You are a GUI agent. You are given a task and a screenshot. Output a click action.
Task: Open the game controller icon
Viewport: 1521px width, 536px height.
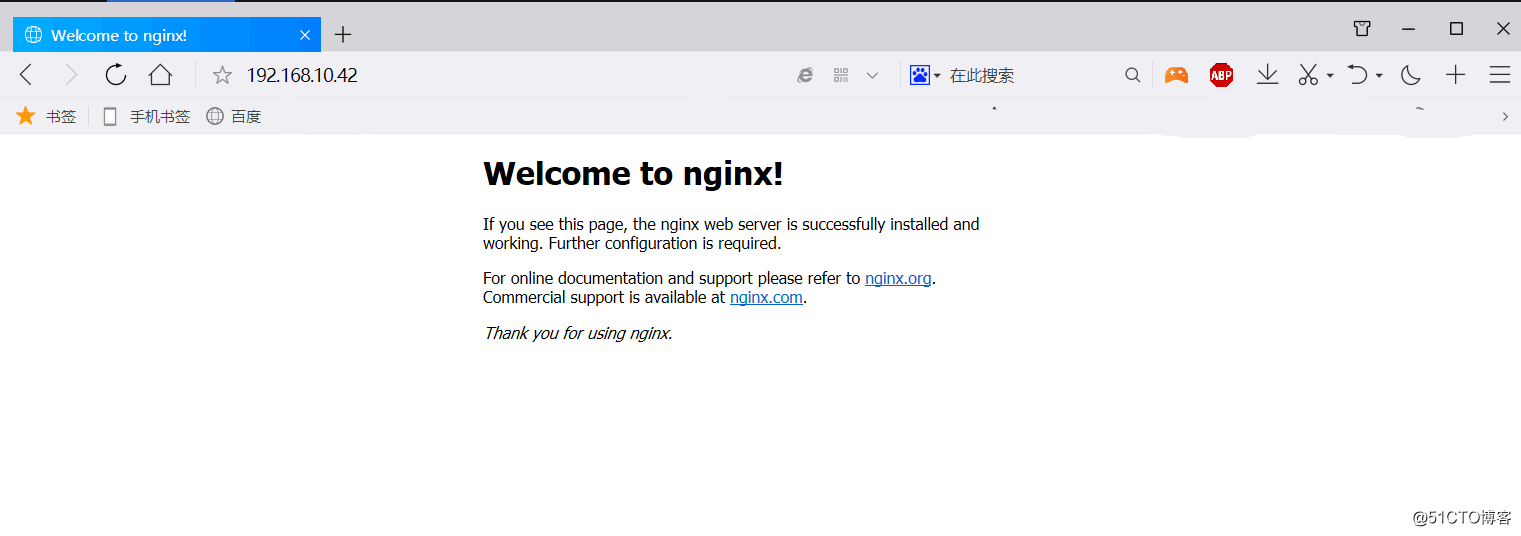click(x=1176, y=75)
